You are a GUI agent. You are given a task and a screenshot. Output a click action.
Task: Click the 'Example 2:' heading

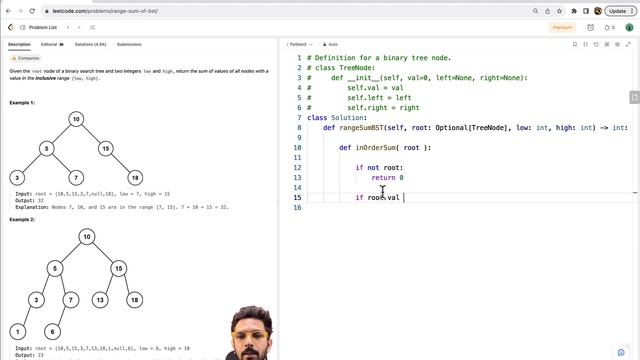click(22, 220)
